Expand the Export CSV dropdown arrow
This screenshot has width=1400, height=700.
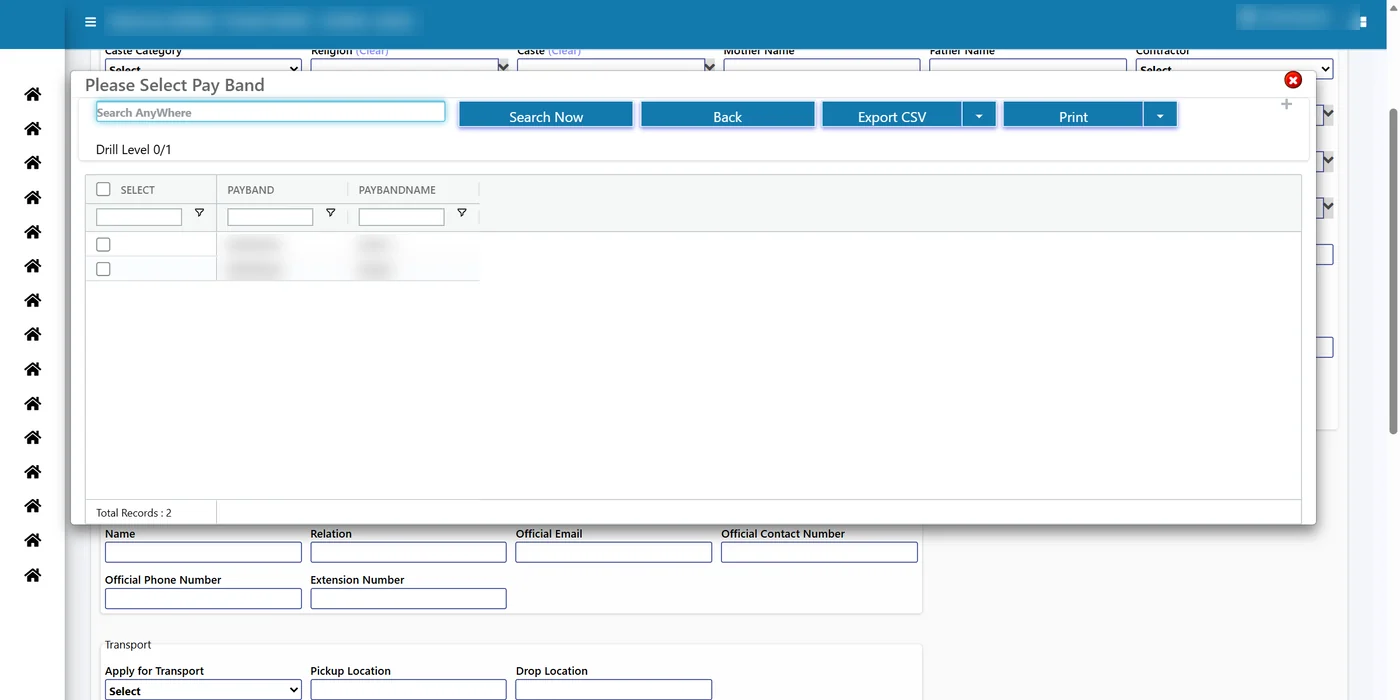(x=979, y=116)
